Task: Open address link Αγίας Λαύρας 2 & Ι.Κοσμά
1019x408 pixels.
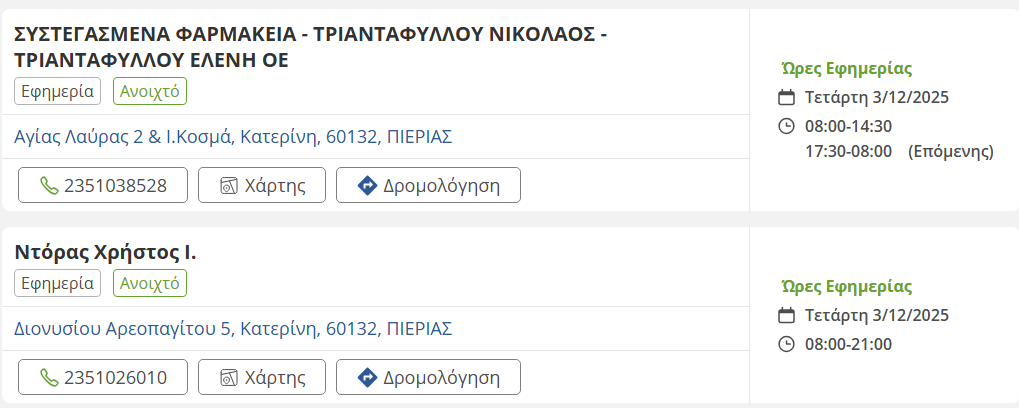Action: [x=233, y=137]
